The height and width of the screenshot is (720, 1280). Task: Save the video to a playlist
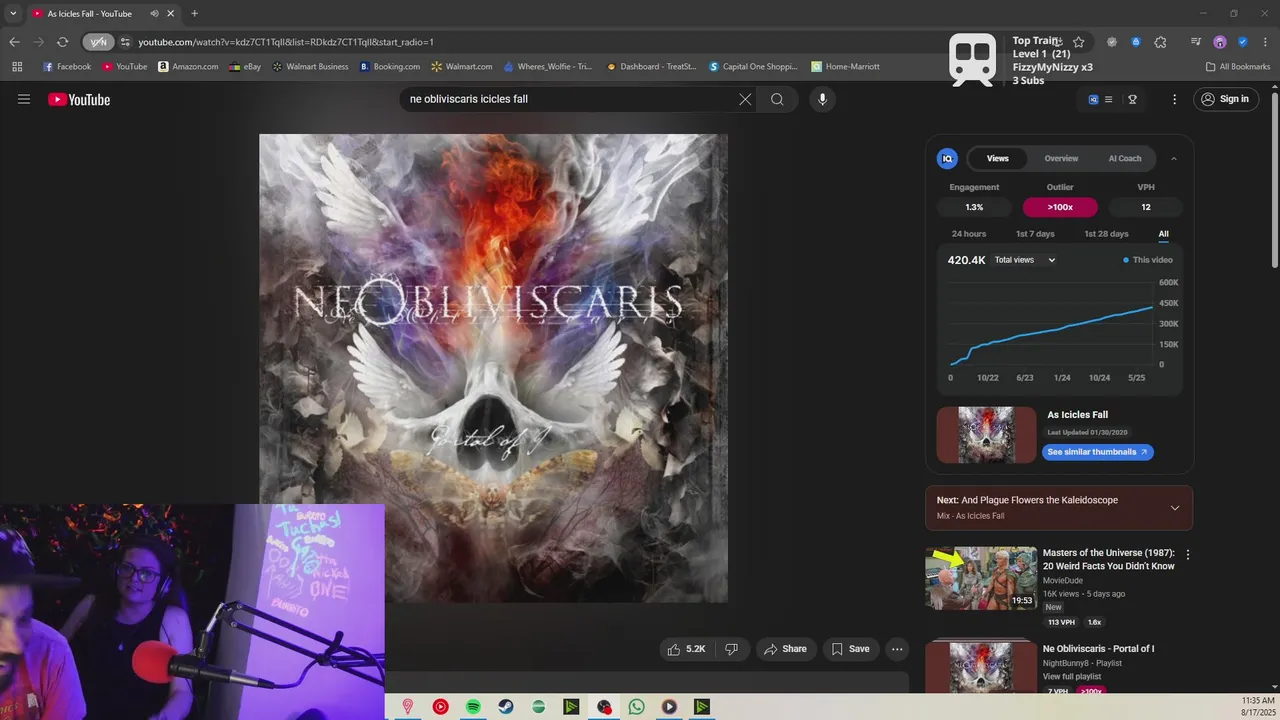(851, 649)
